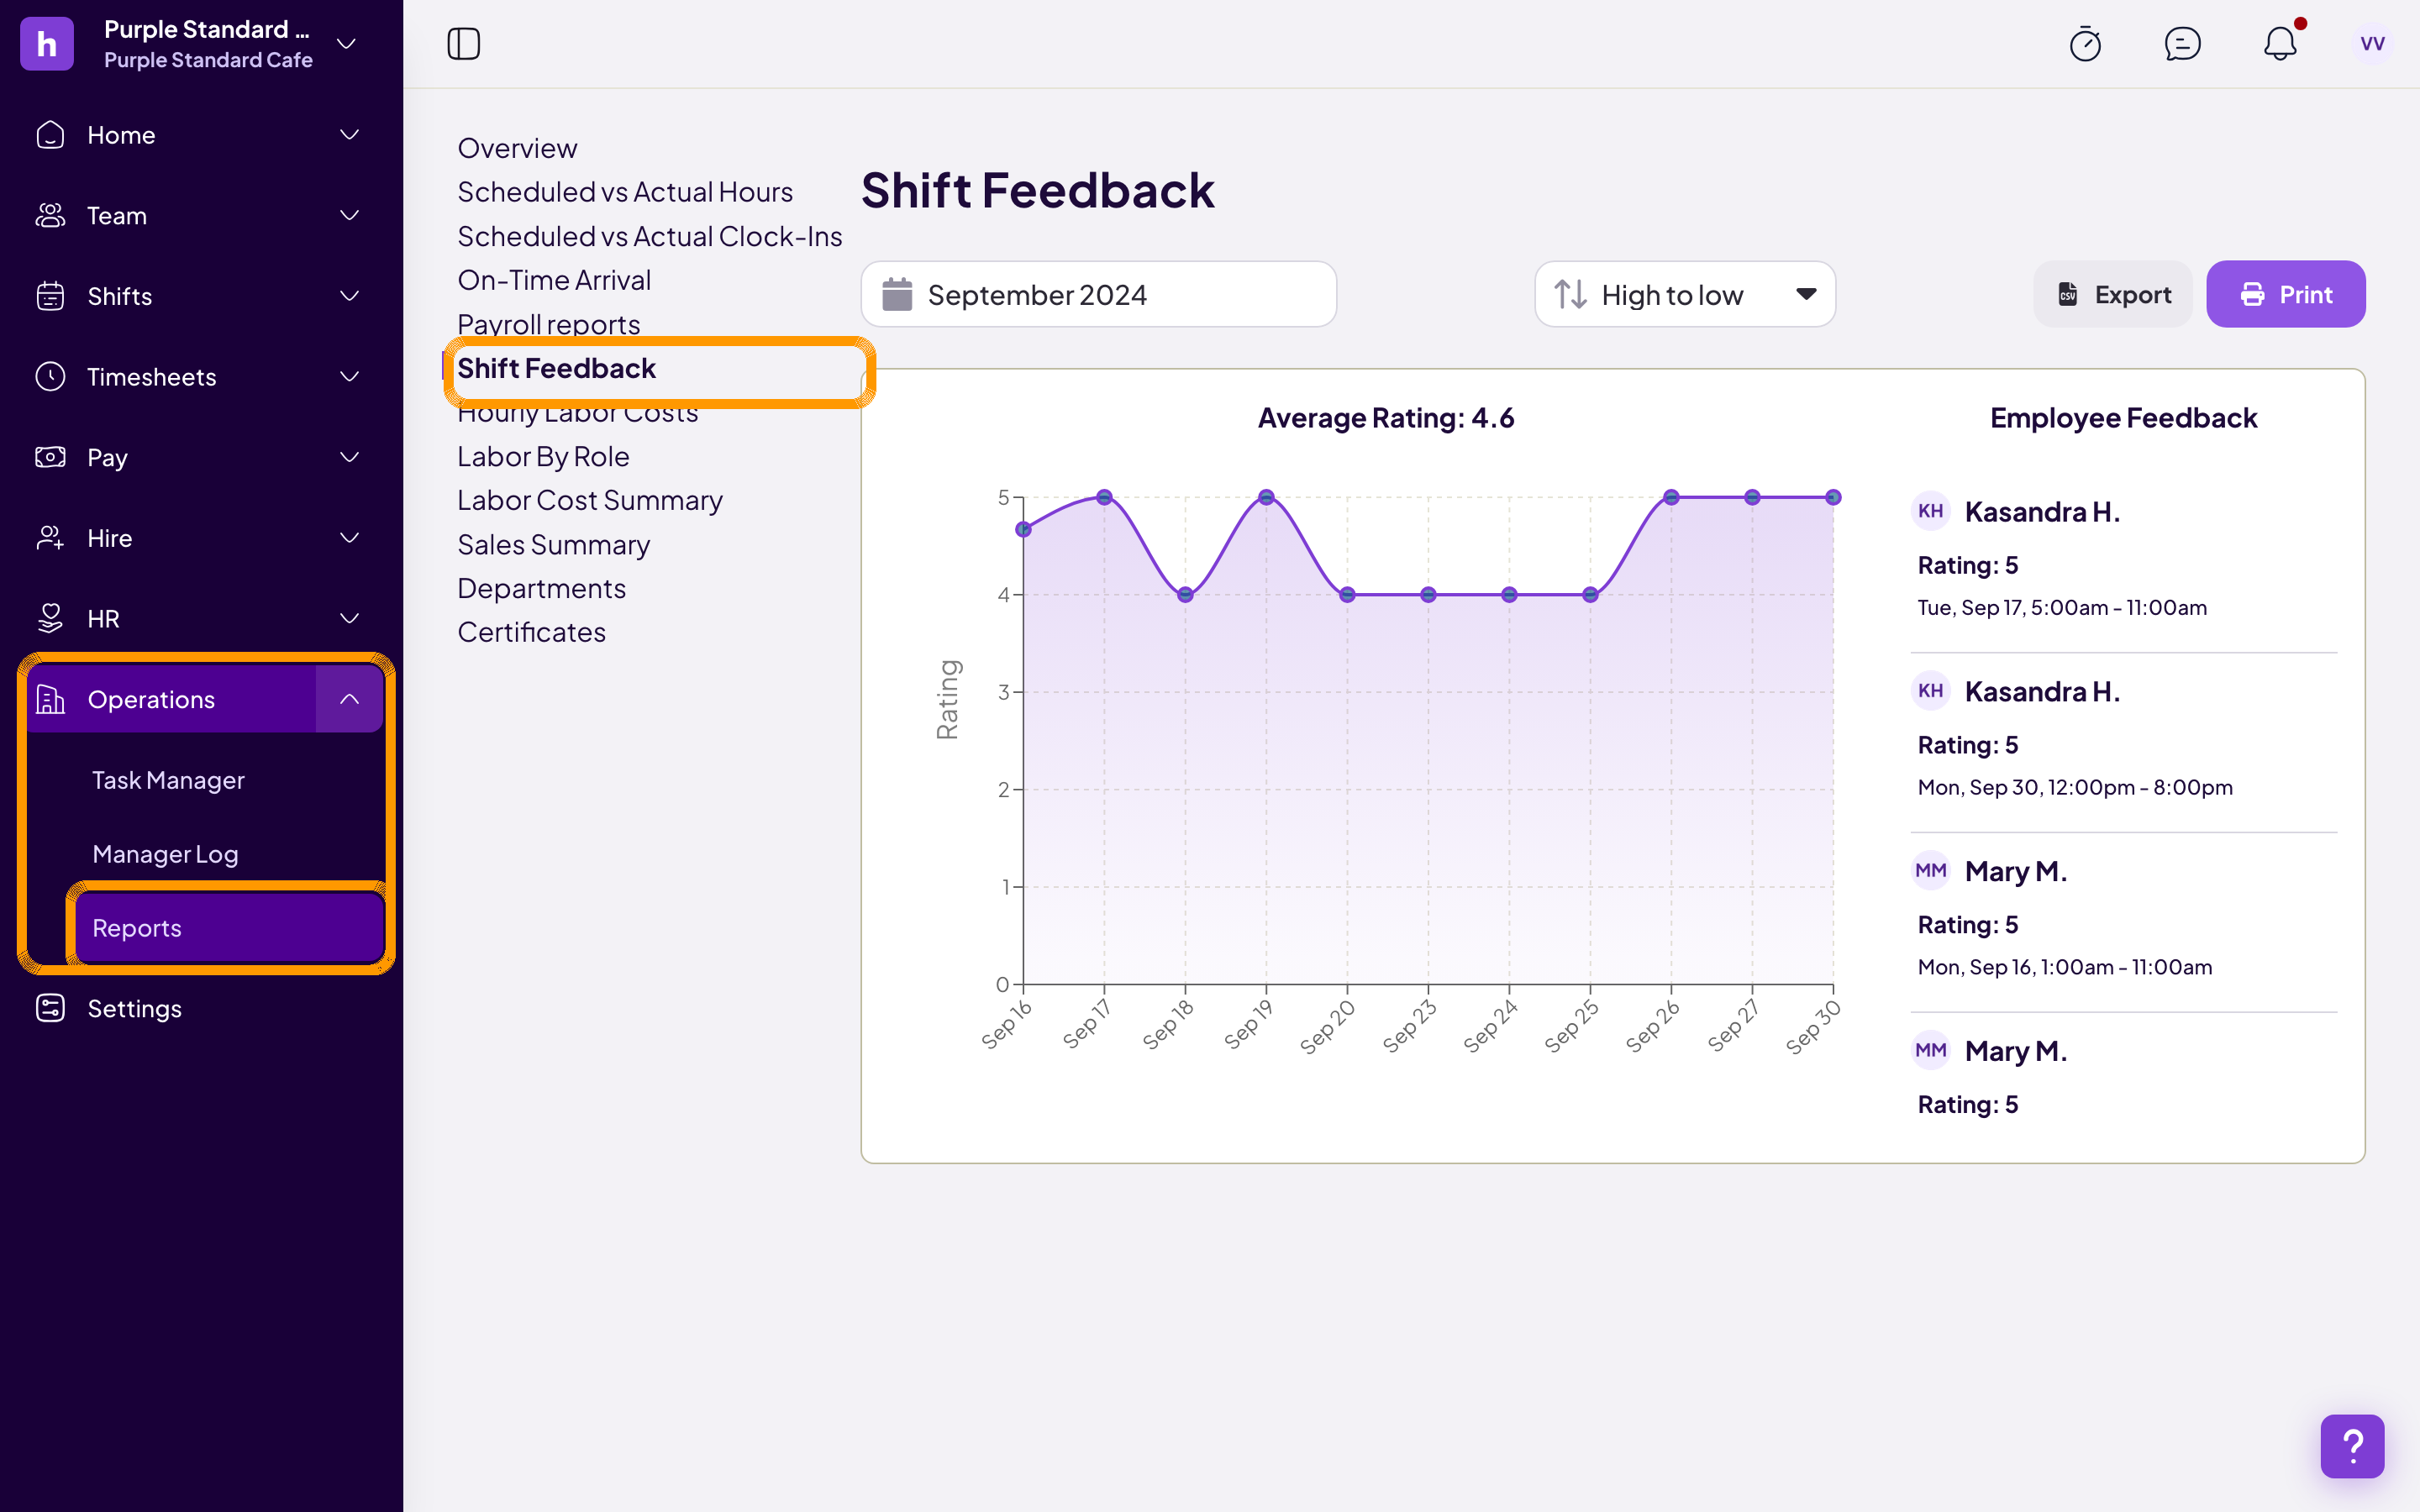Open Scheduled vs Actual Hours report
Screen dimensions: 2420x1512
(x=625, y=192)
